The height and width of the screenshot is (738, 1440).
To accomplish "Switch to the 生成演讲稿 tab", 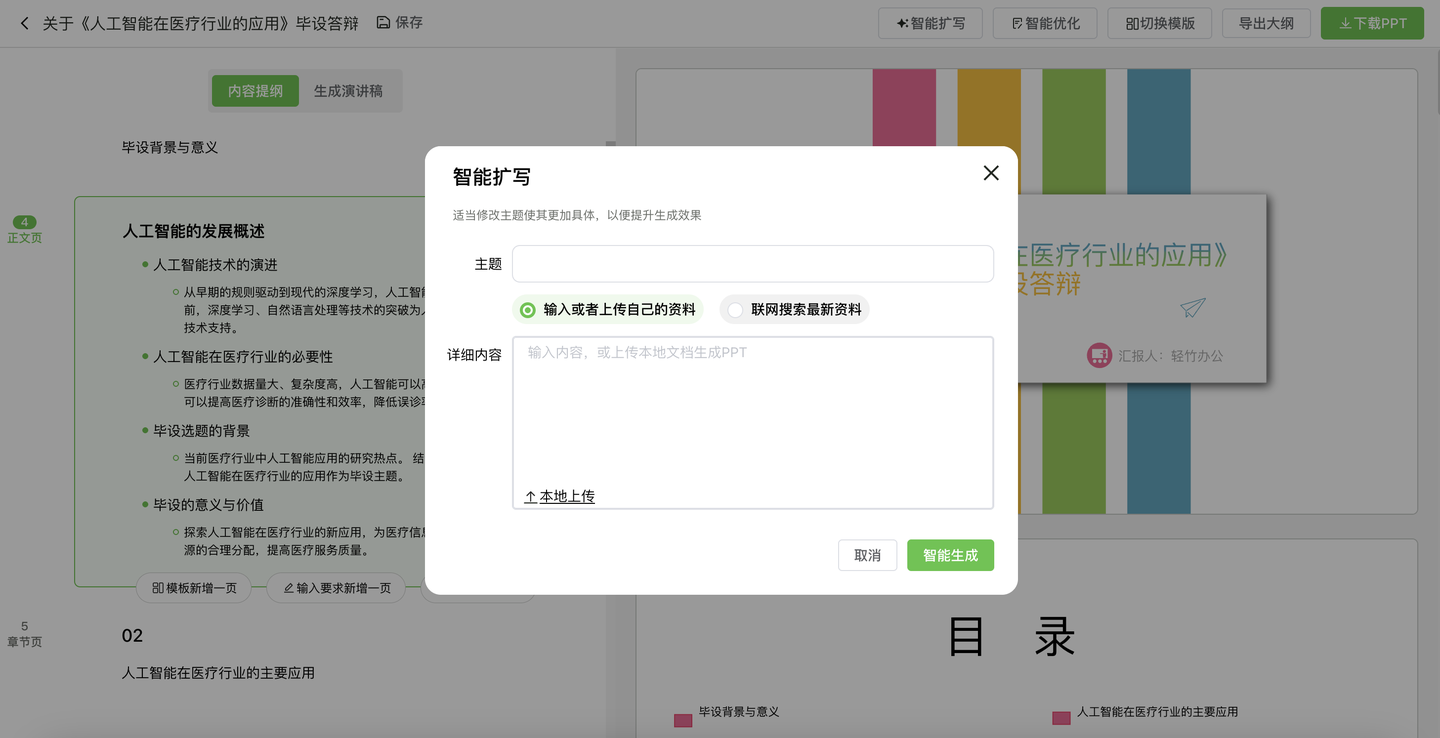I will click(350, 91).
